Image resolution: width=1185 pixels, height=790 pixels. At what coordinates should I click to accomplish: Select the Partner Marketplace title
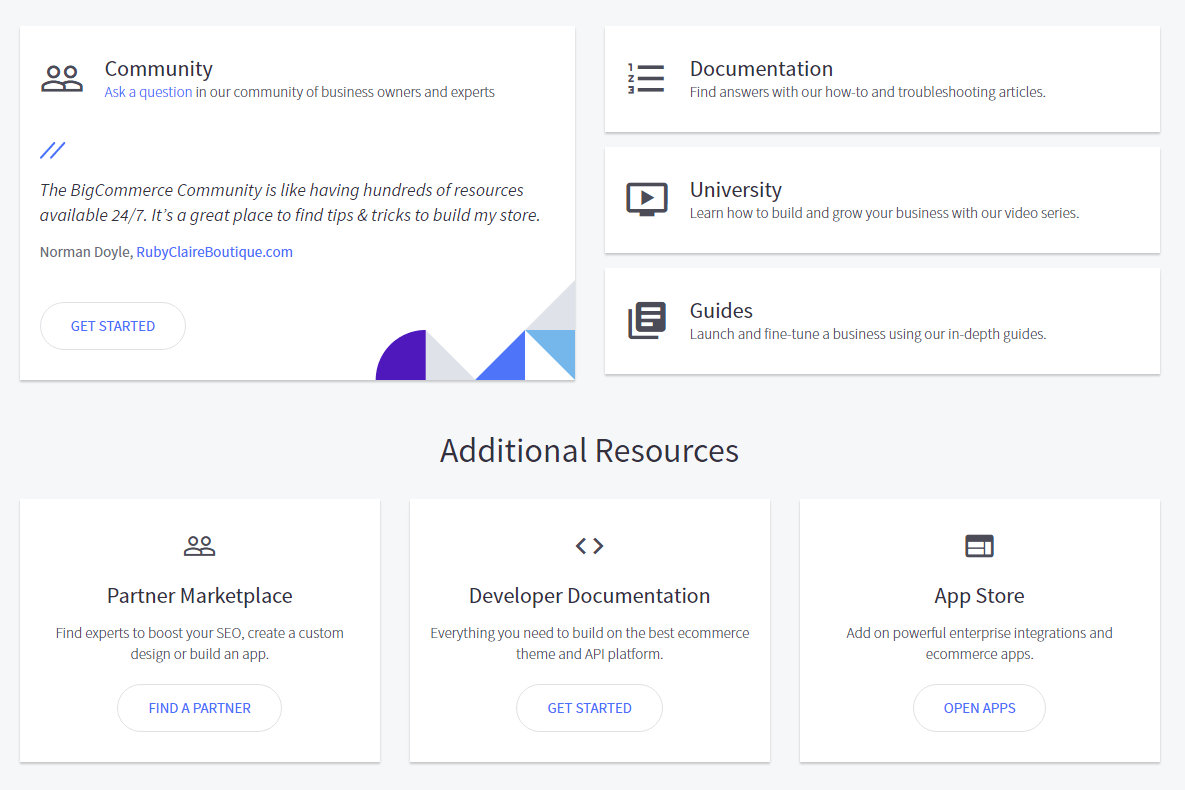pos(200,596)
